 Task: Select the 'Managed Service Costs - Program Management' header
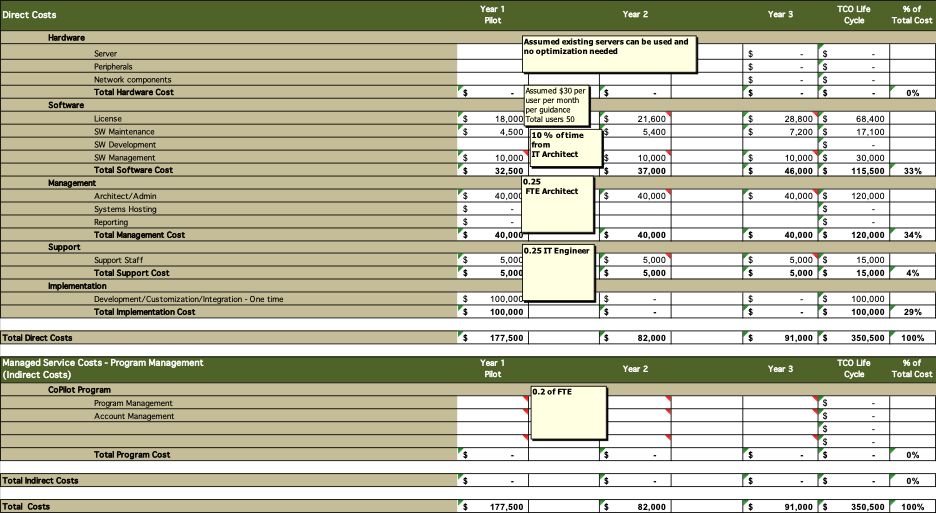point(103,362)
